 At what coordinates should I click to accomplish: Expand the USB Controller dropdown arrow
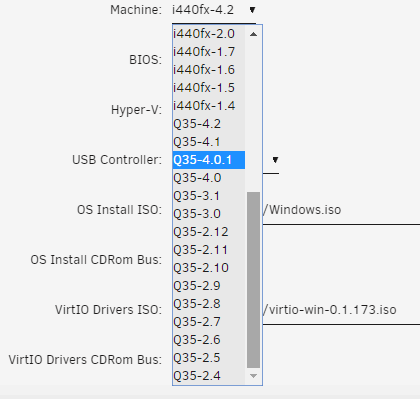(x=275, y=160)
